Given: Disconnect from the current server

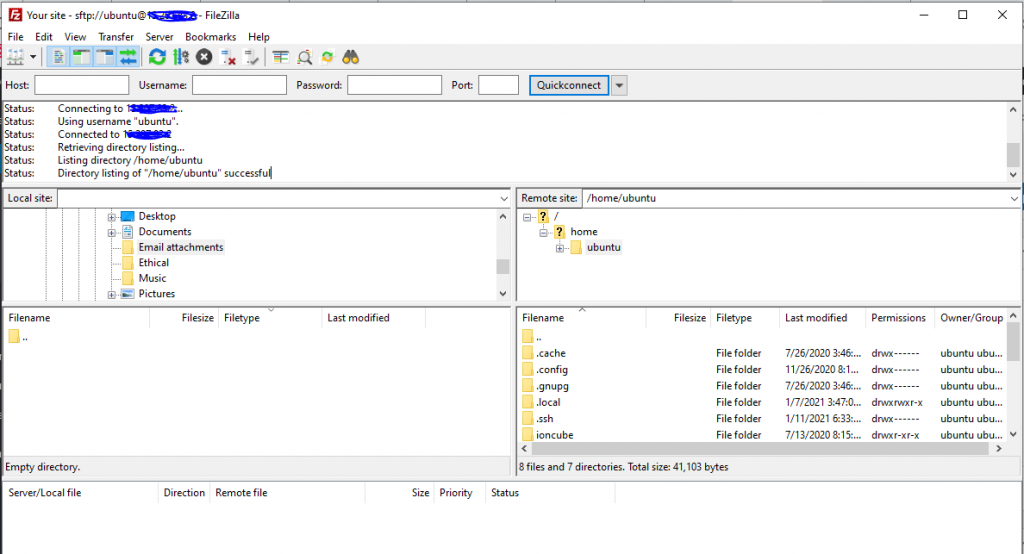Looking at the screenshot, I should tap(228, 57).
